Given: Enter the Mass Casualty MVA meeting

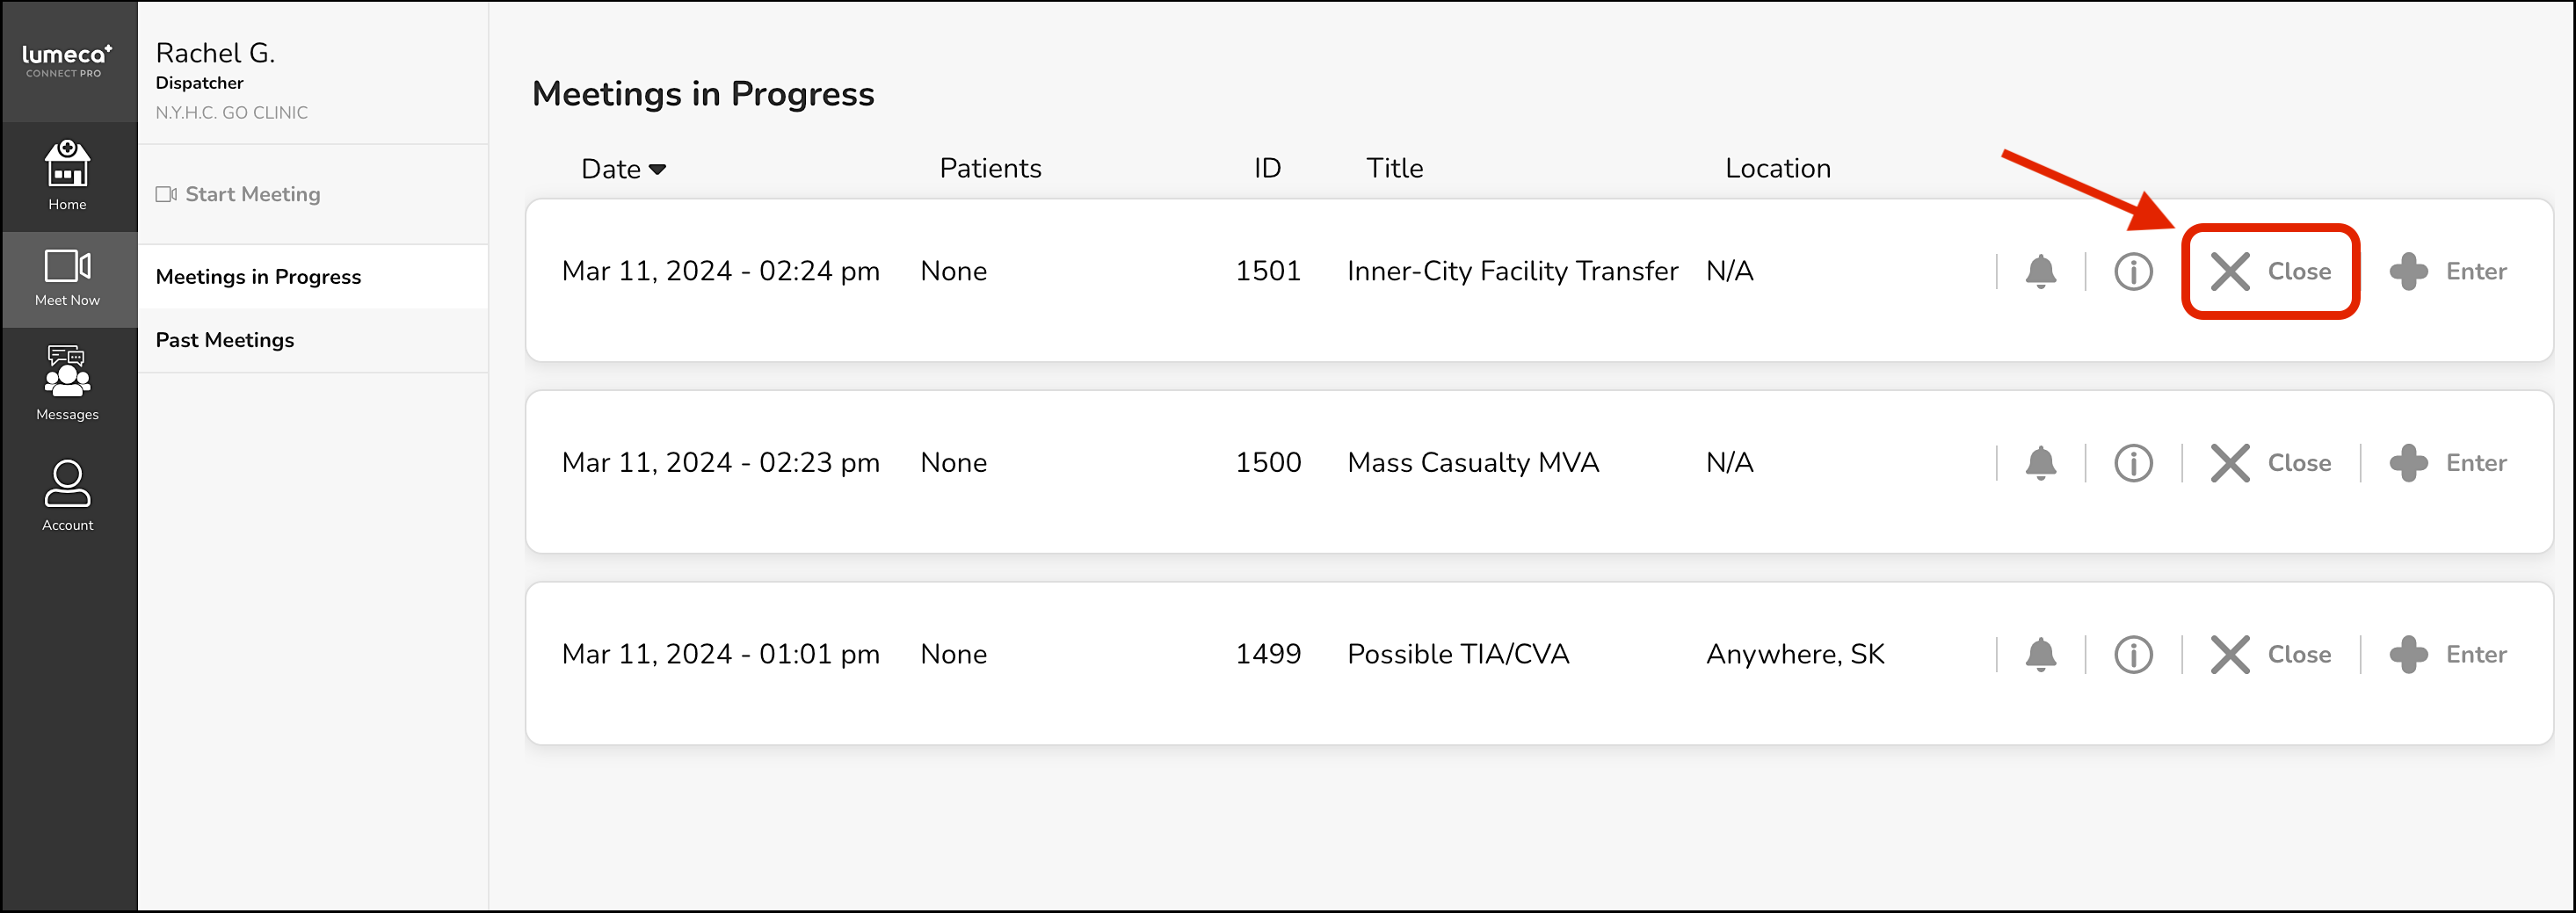Looking at the screenshot, I should pyautogui.click(x=2448, y=463).
